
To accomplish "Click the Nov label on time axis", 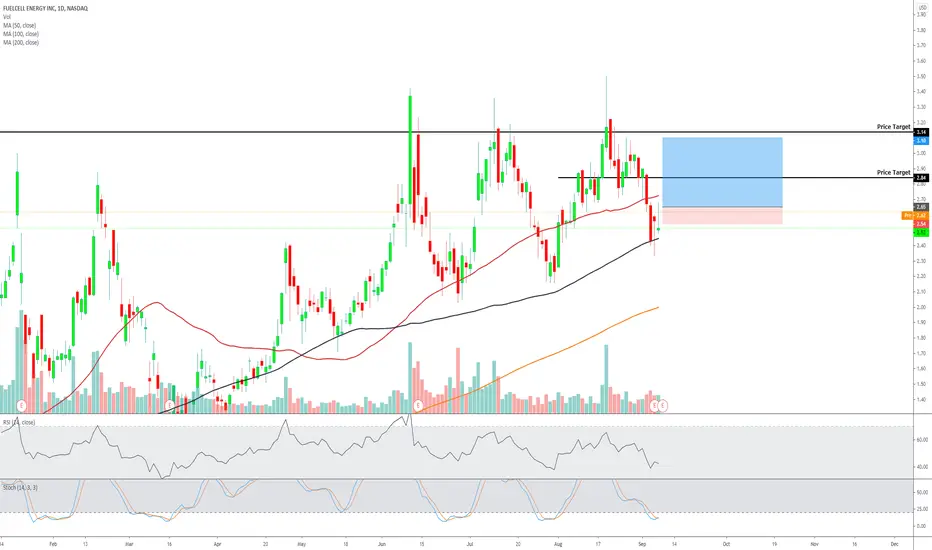I will [814, 544].
